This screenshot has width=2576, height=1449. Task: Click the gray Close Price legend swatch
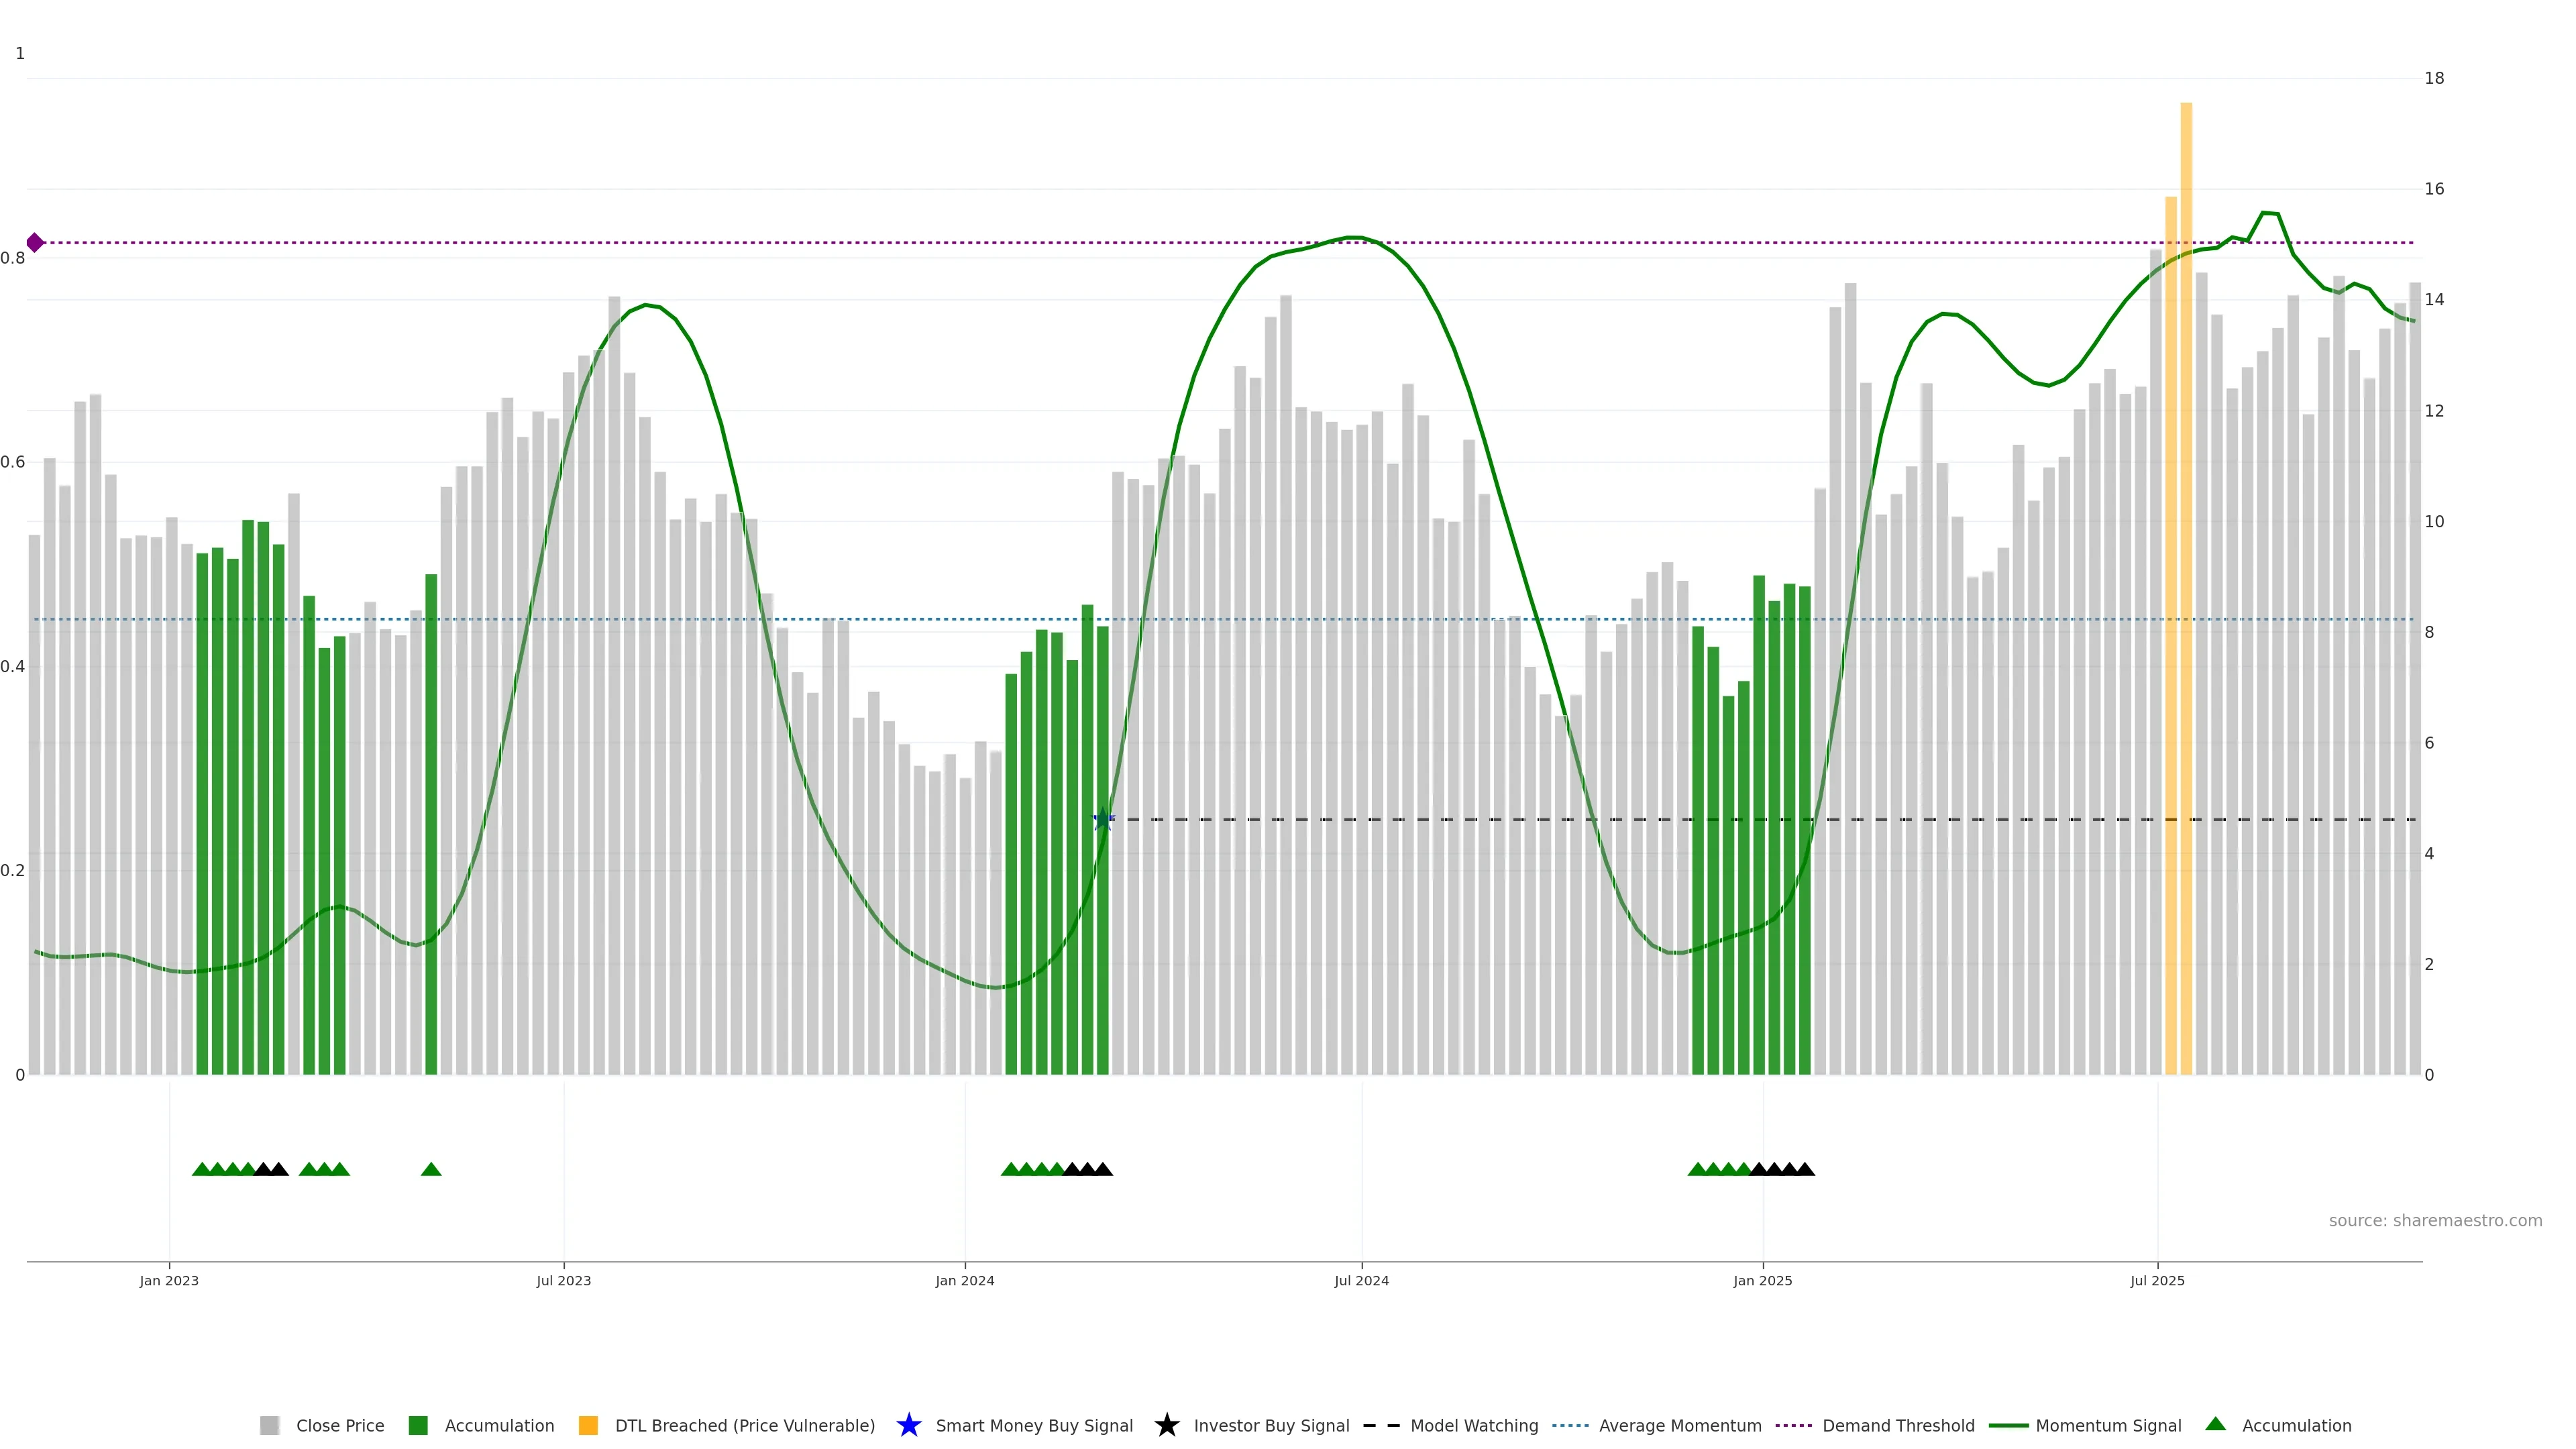pyautogui.click(x=269, y=1425)
